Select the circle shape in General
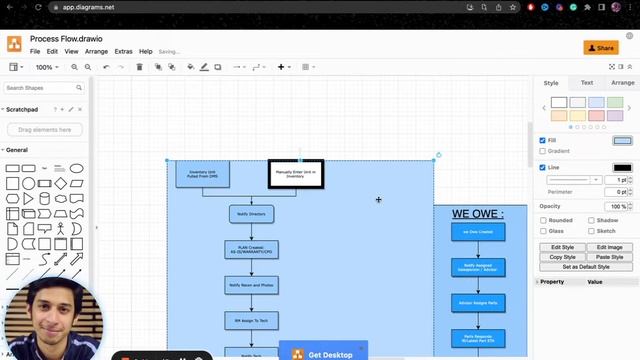 [x=28, y=183]
